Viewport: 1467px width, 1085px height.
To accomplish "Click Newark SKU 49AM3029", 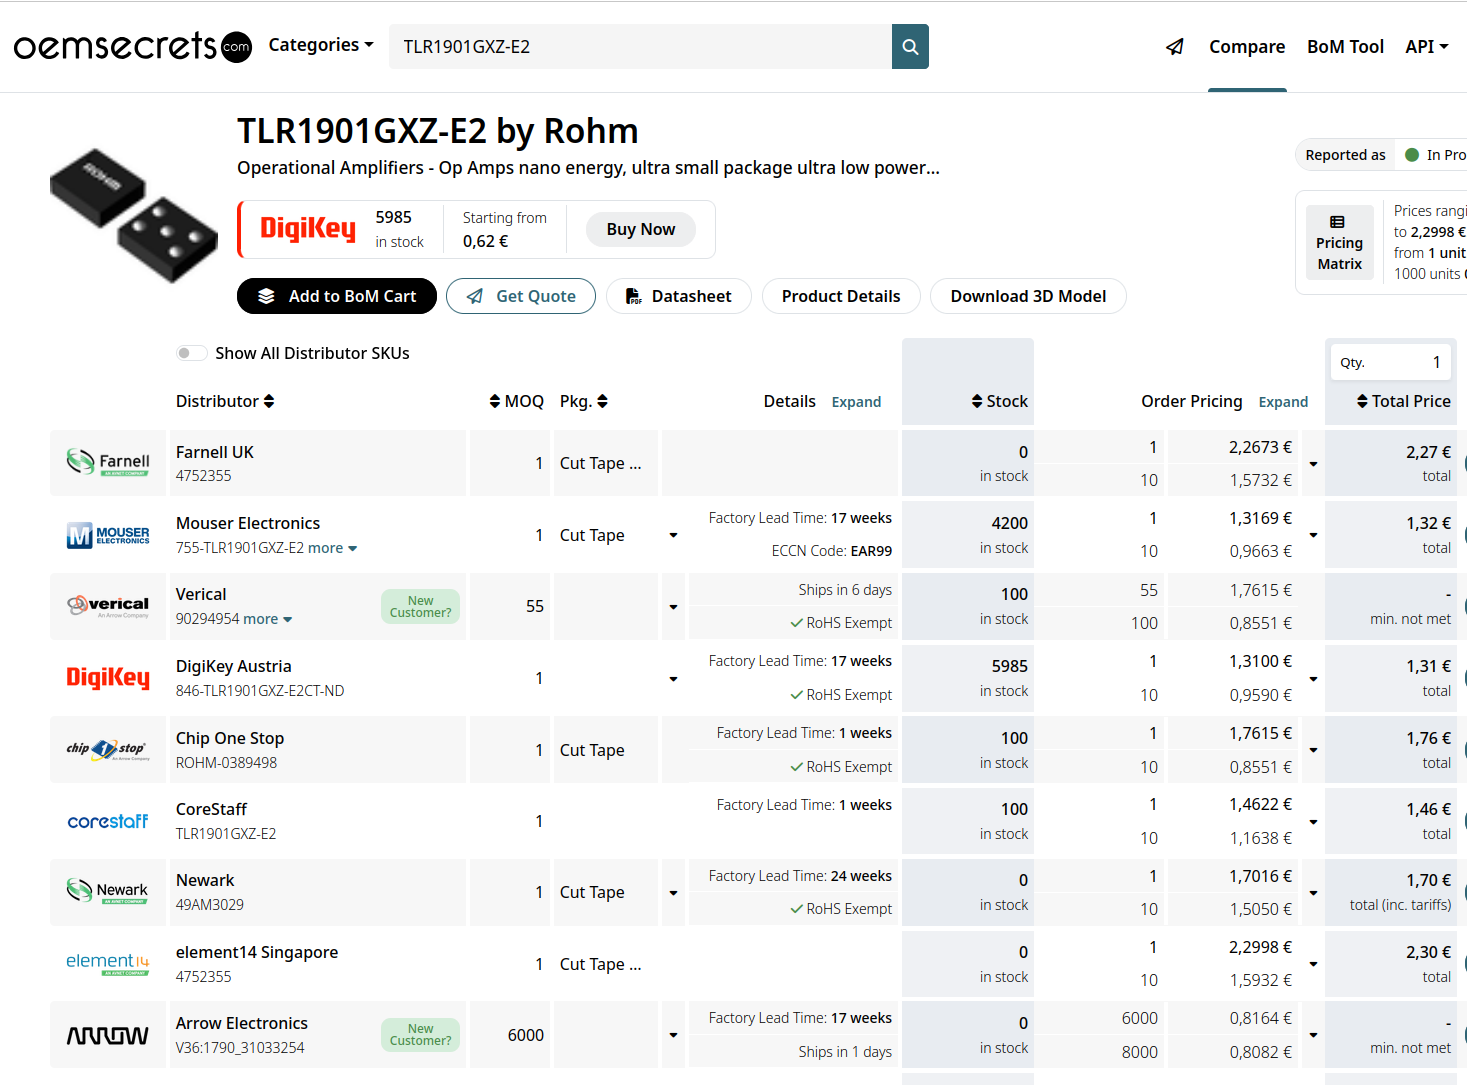I will 210,904.
